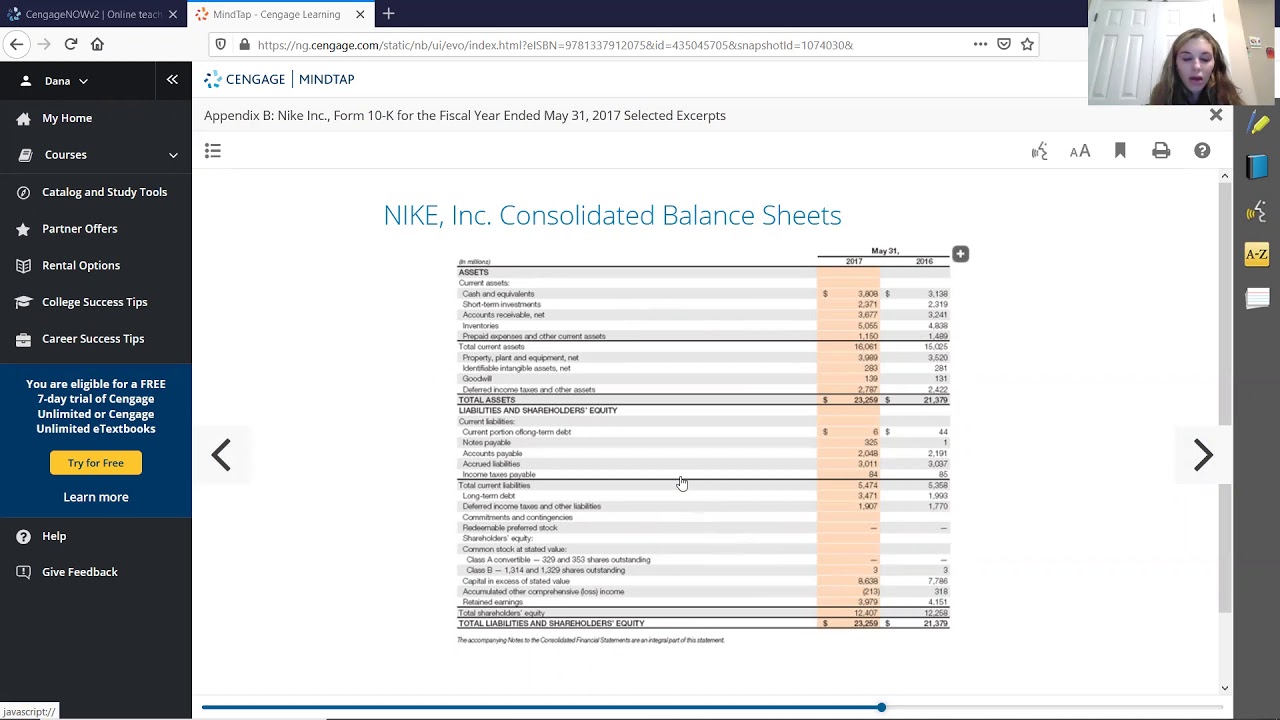Expand the Courses submenu arrow

(x=173, y=155)
